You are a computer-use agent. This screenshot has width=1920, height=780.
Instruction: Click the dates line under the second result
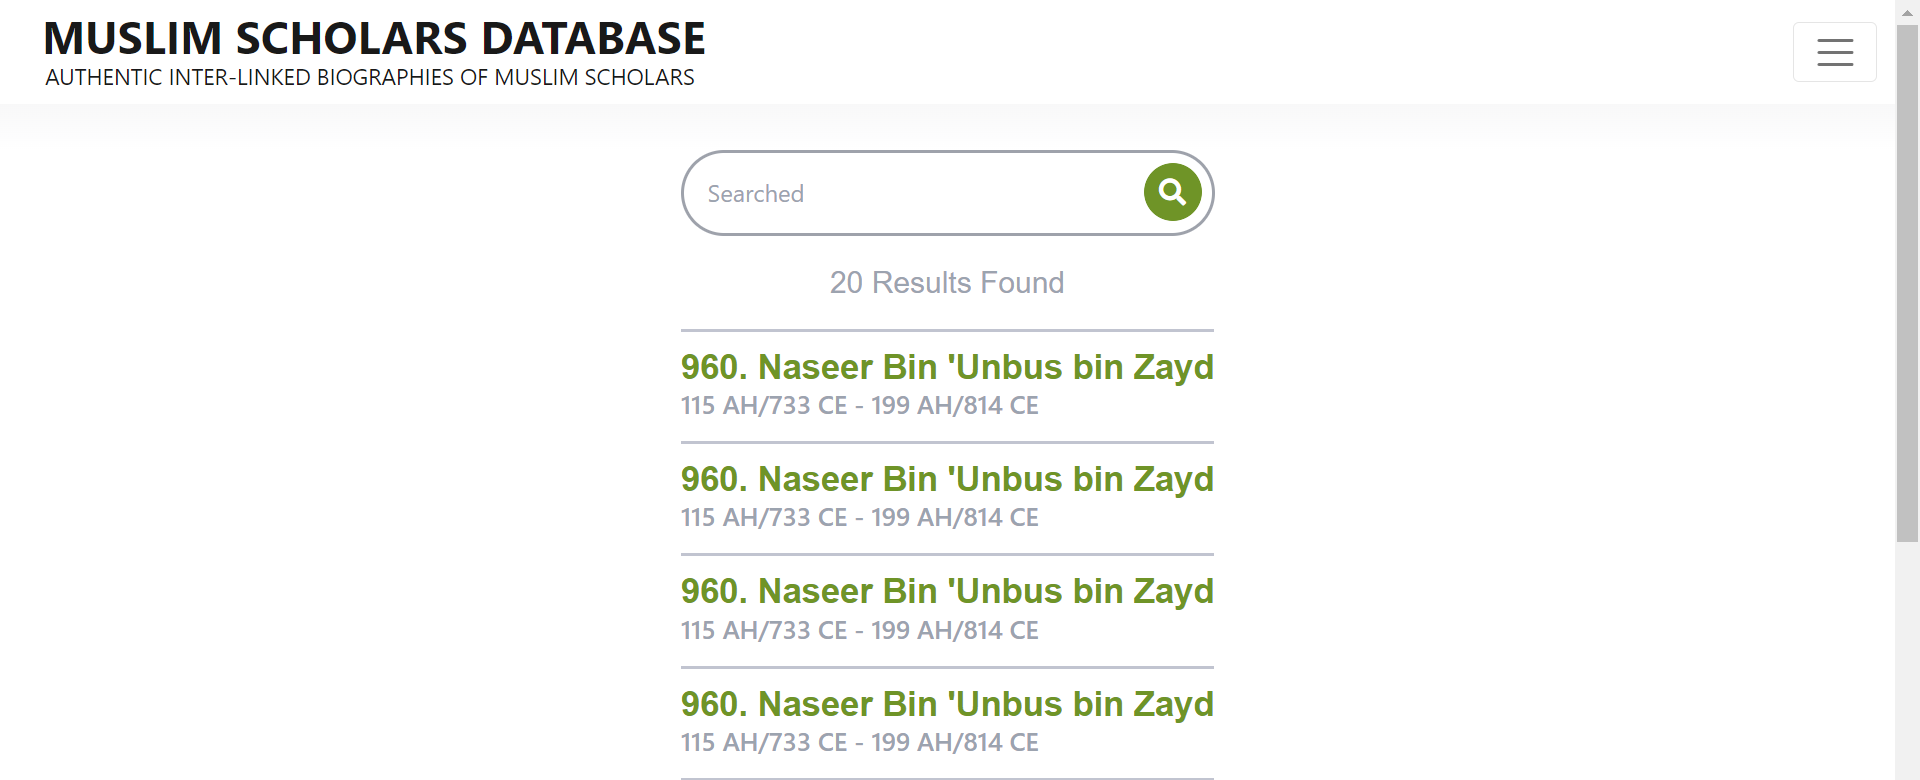(x=860, y=518)
